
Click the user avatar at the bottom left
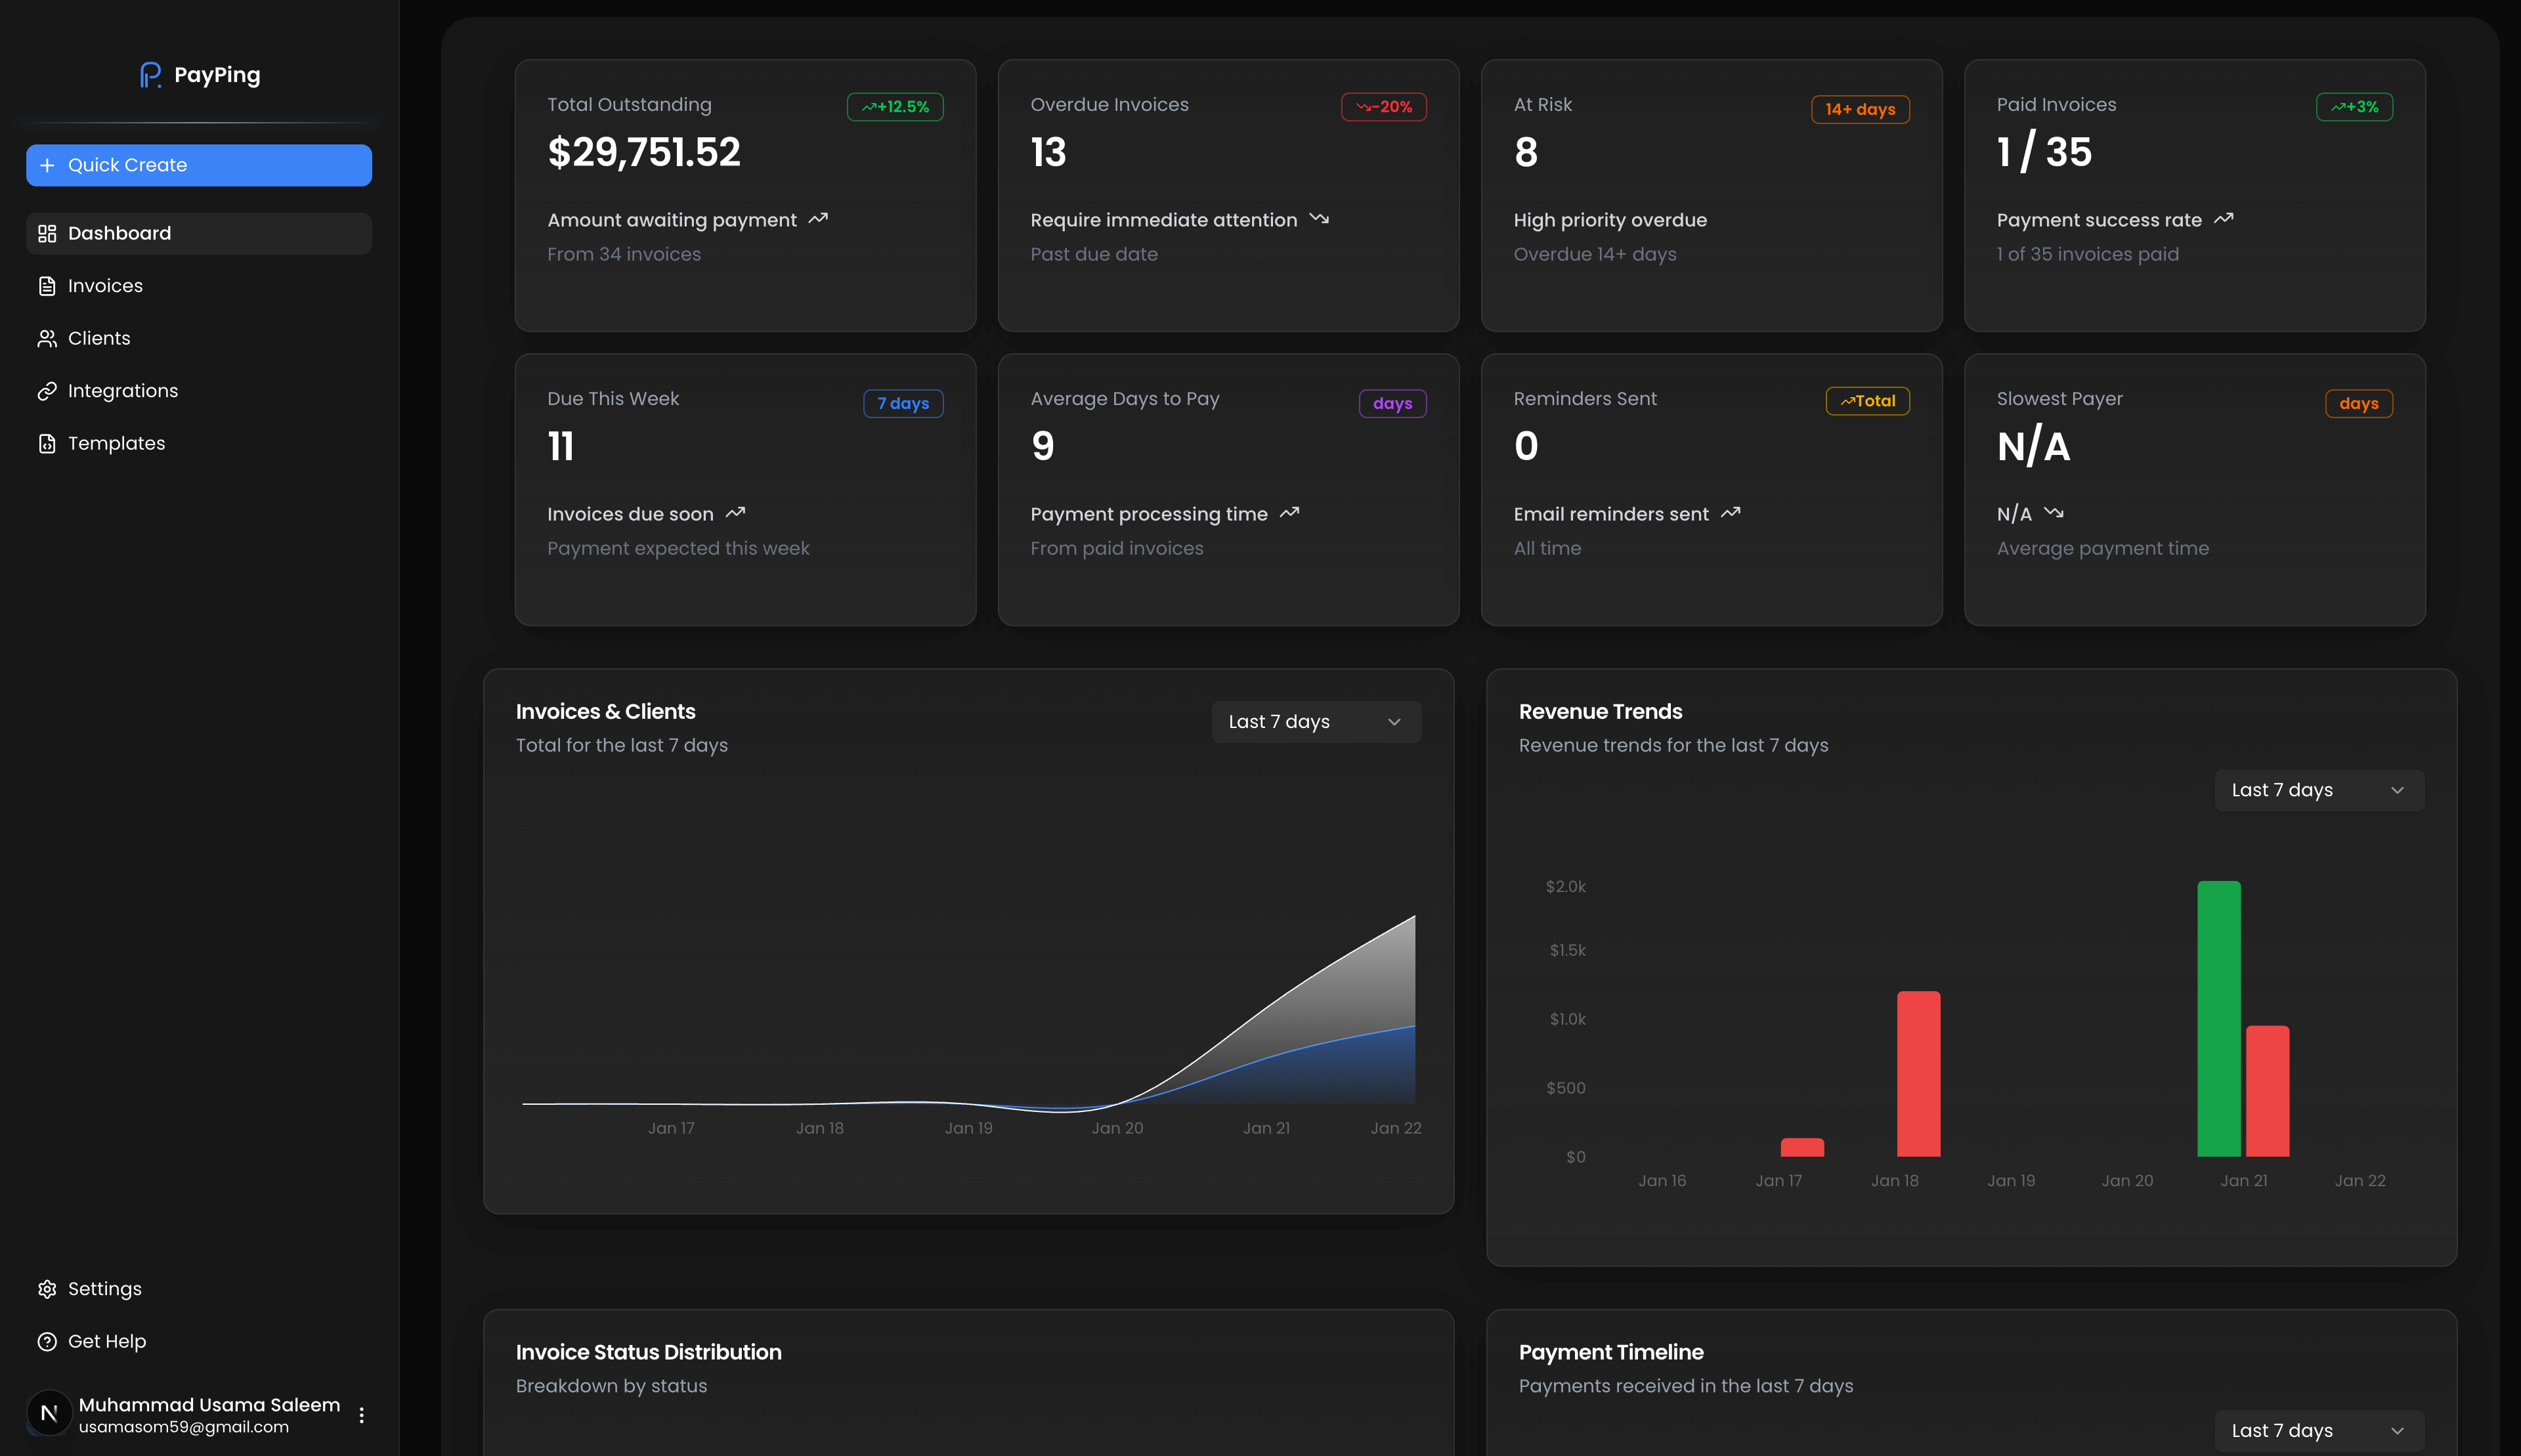(49, 1413)
